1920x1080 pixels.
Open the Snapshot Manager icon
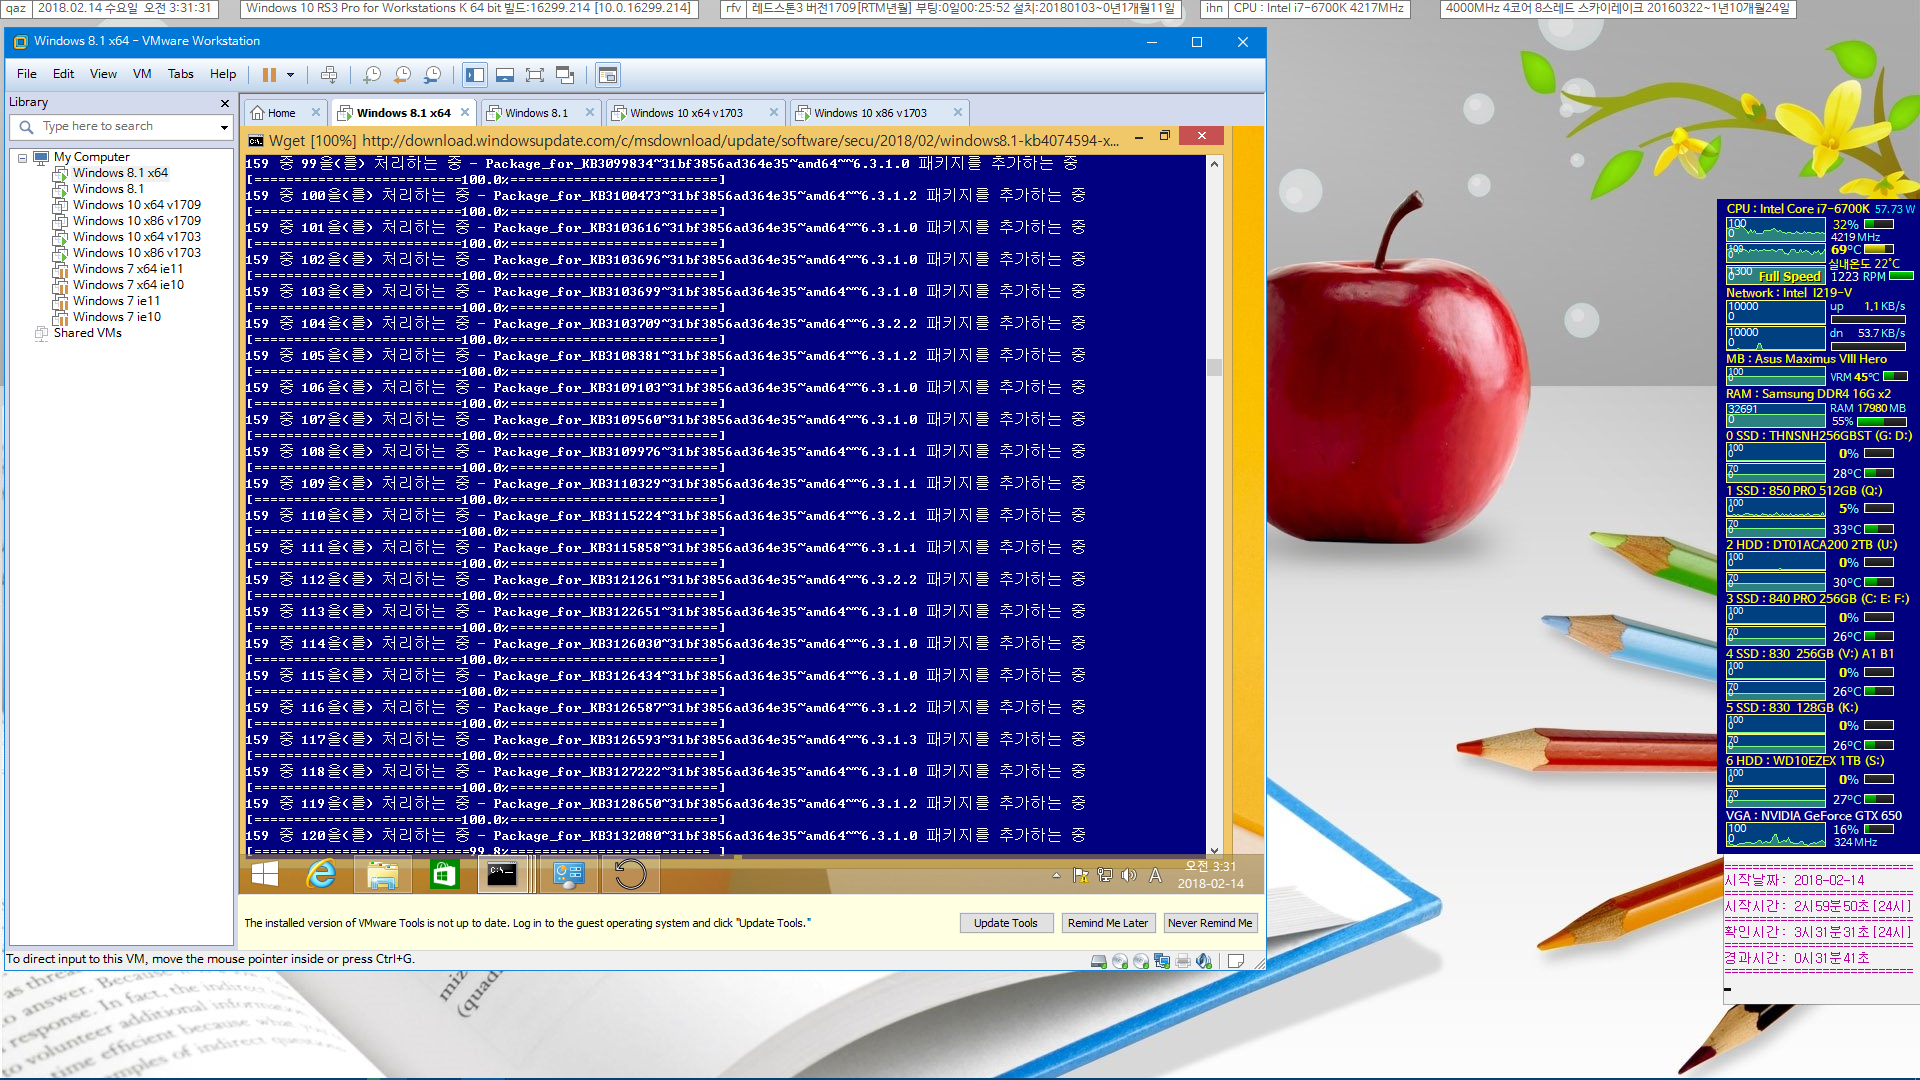coord(432,75)
